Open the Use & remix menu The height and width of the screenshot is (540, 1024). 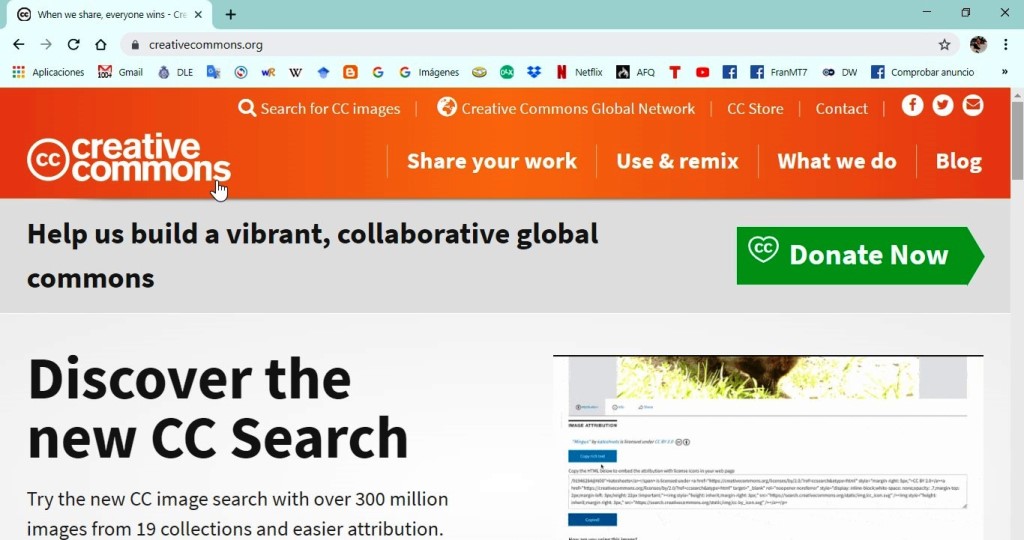click(677, 161)
